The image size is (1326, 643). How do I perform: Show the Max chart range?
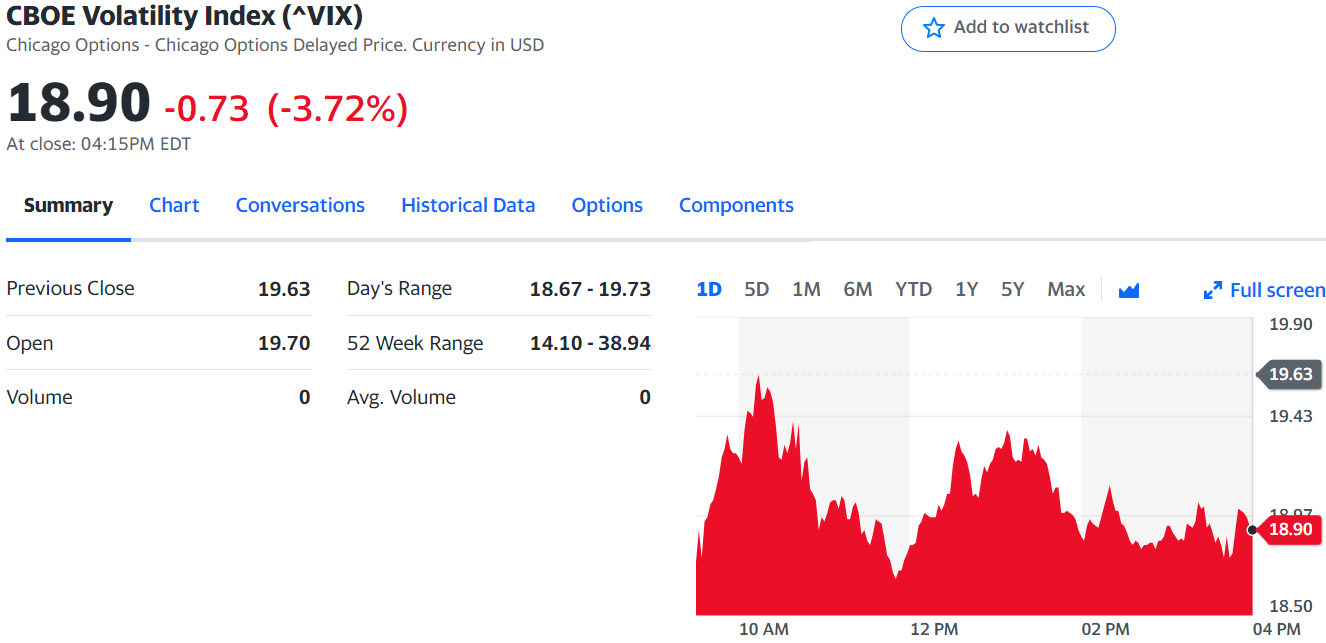click(1066, 289)
